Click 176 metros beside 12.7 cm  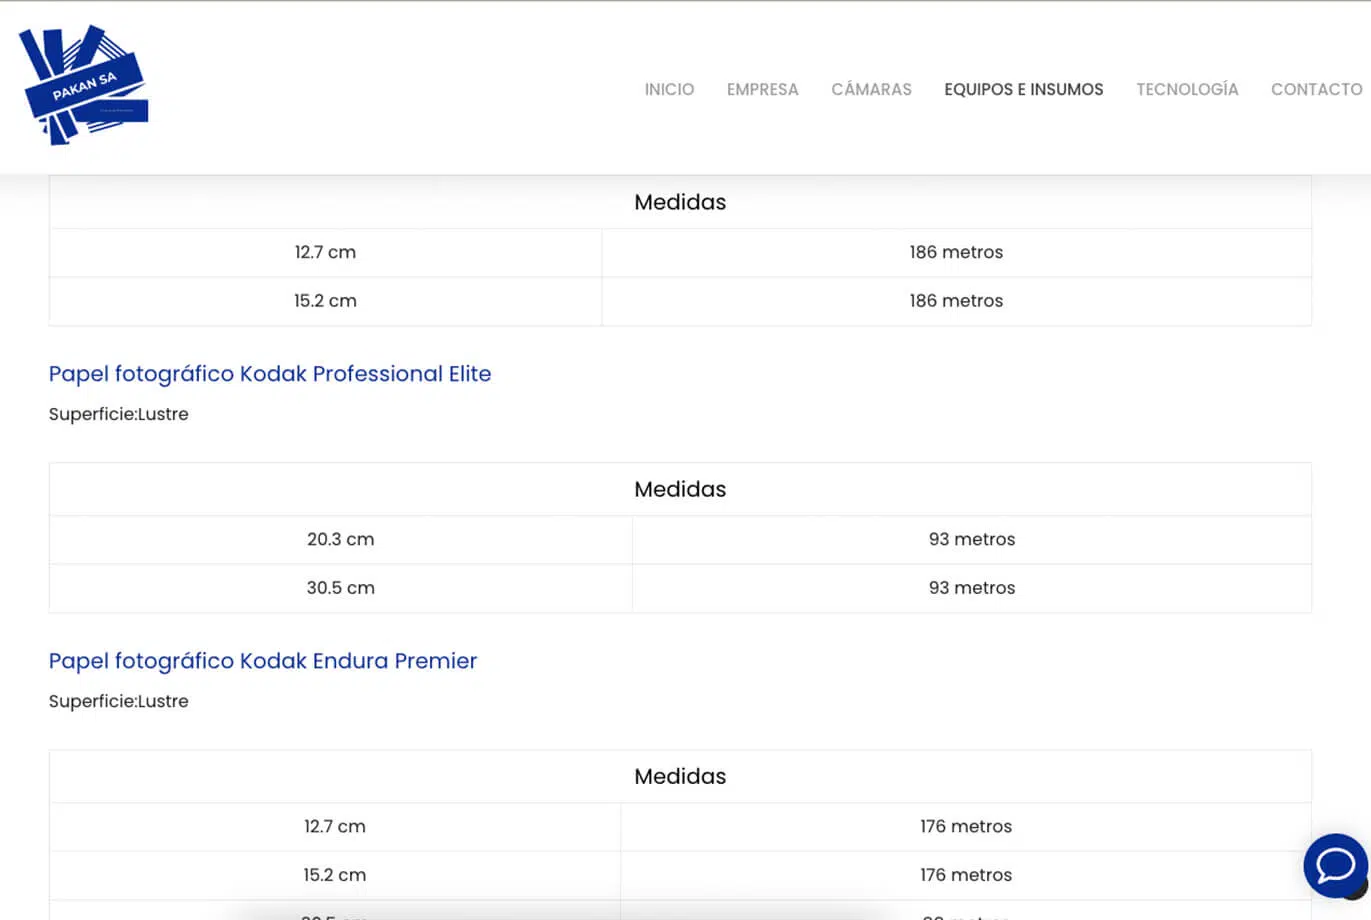[x=966, y=826]
